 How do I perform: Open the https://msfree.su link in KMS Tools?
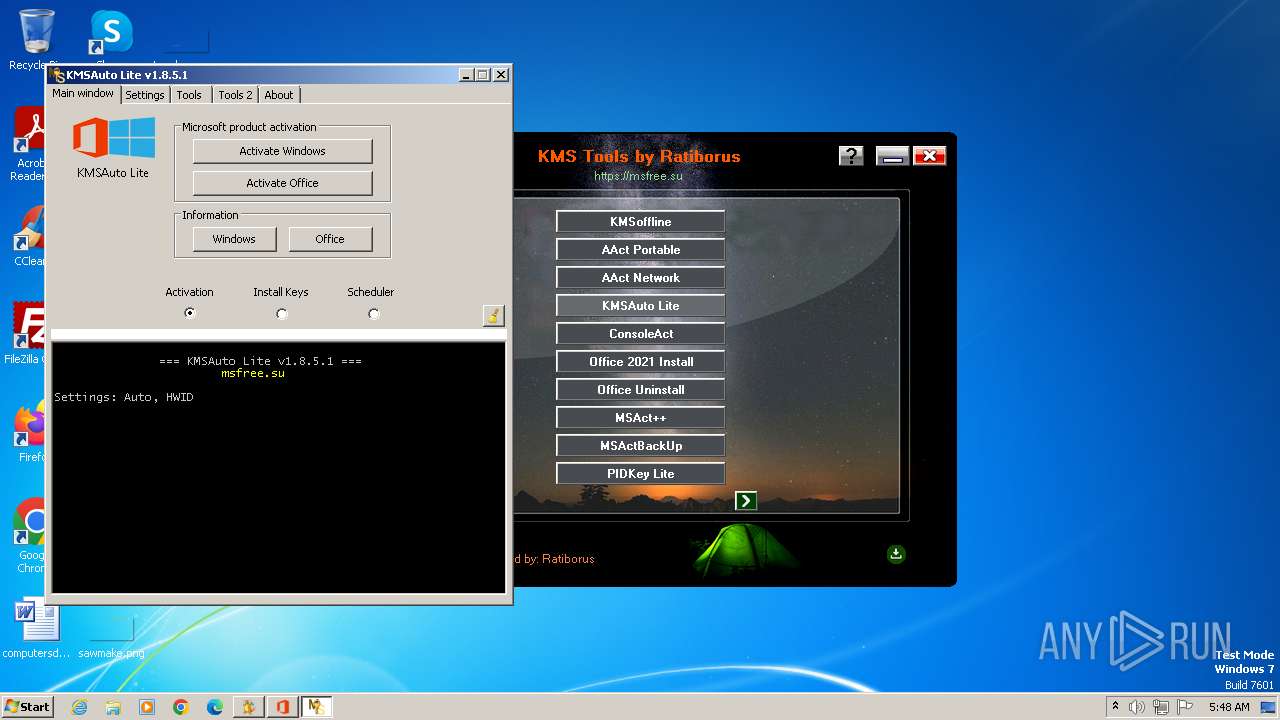[x=638, y=176]
